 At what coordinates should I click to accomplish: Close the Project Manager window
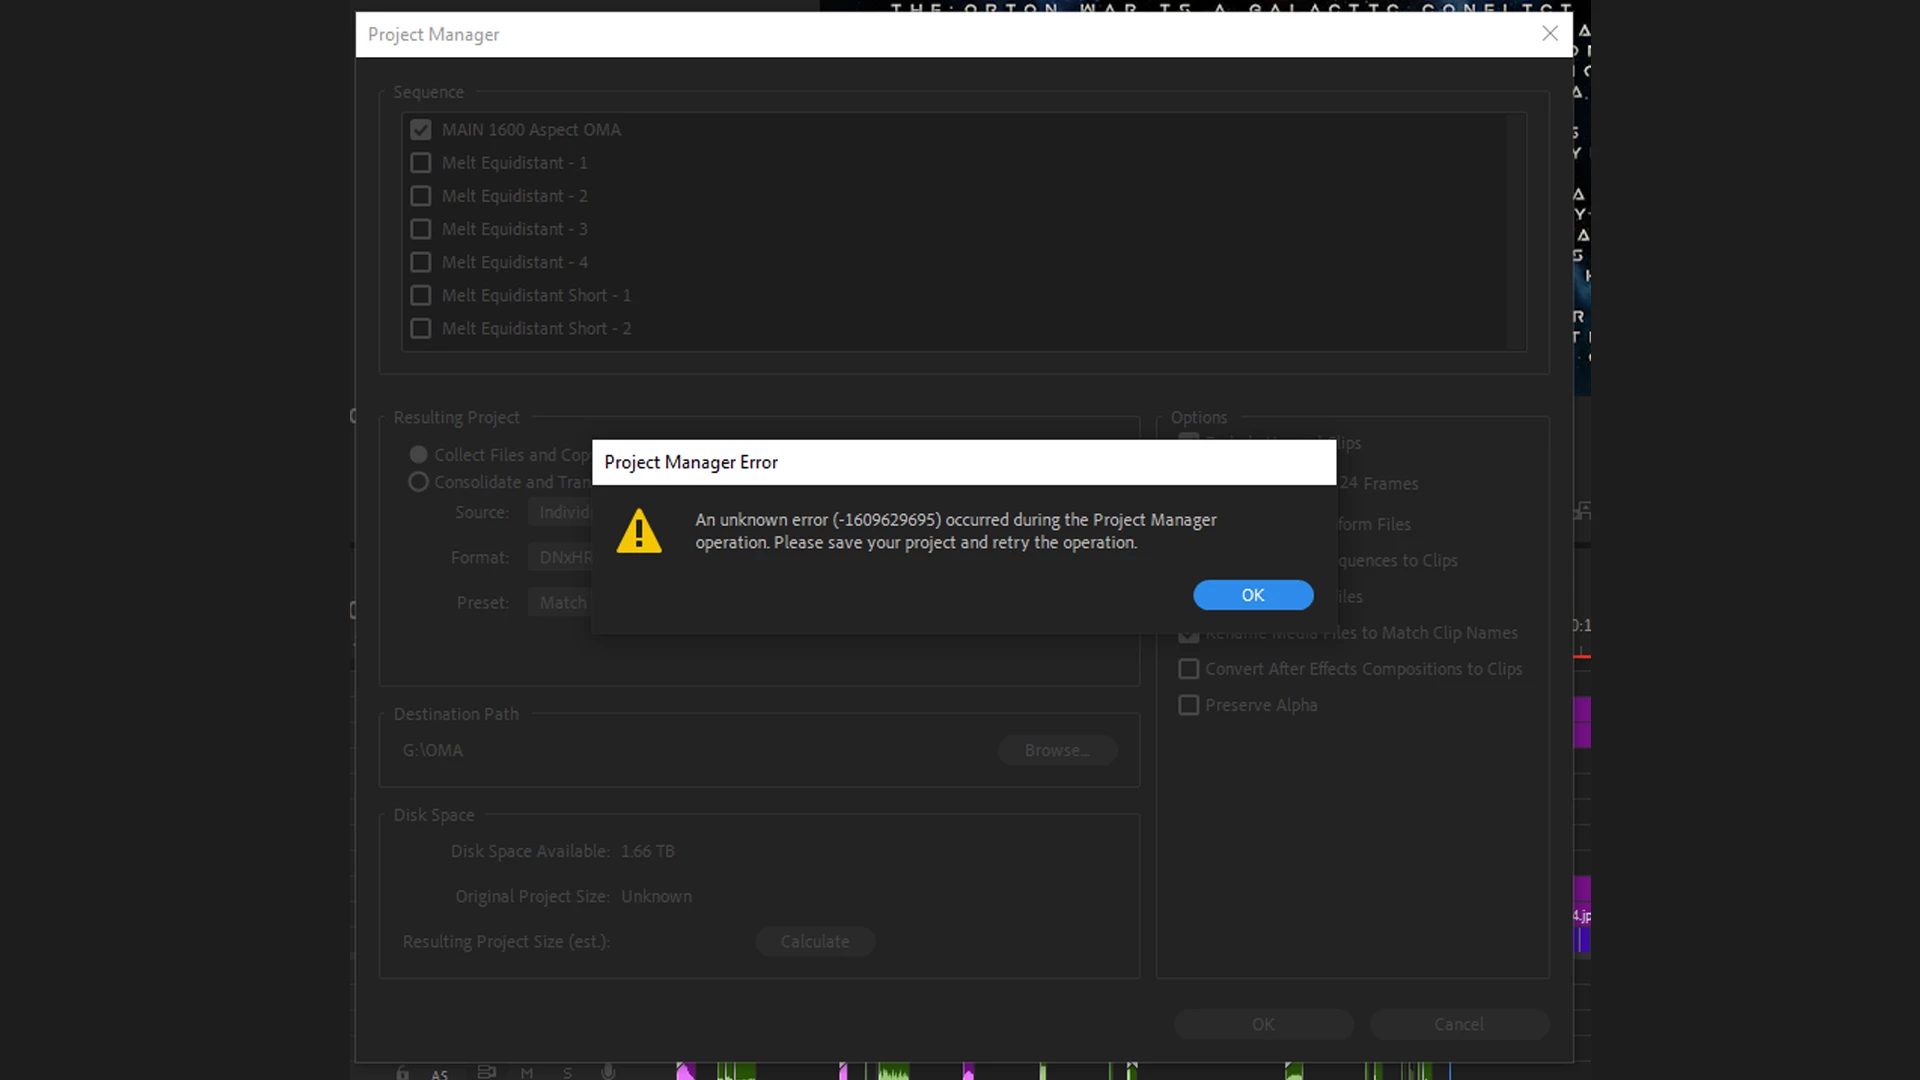pyautogui.click(x=1549, y=33)
